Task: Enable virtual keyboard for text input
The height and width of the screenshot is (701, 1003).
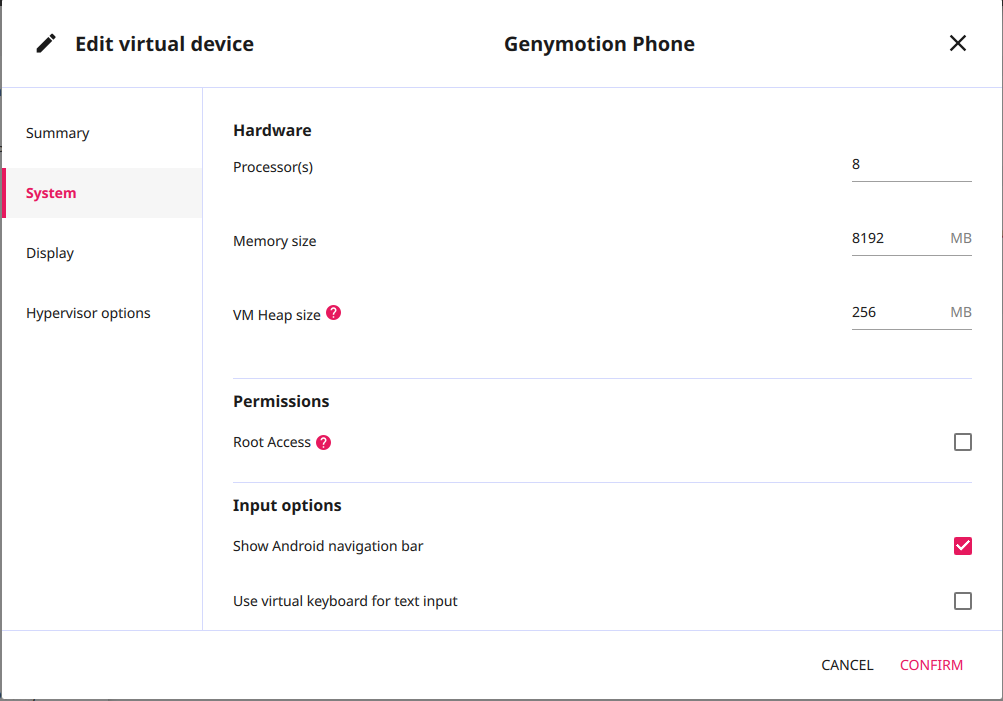Action: click(963, 601)
